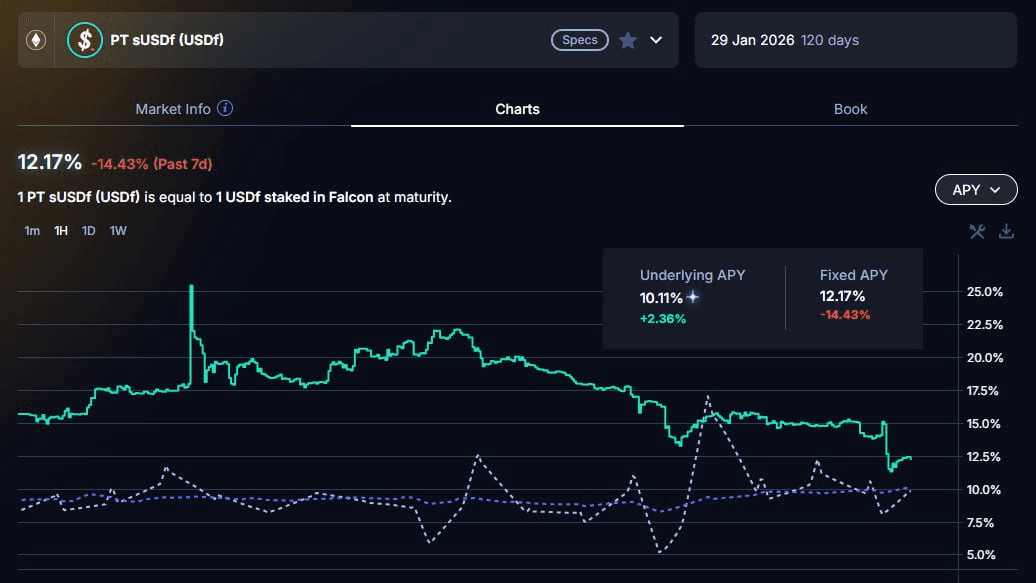The height and width of the screenshot is (583, 1036).
Task: Click the -14.43% (Past 7d) change
Action: (152, 164)
